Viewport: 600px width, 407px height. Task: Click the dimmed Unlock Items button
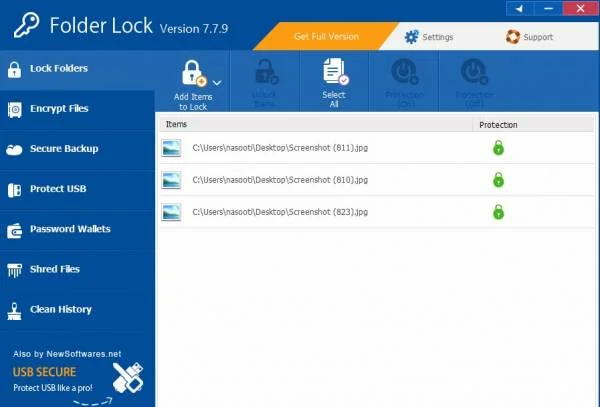(265, 83)
